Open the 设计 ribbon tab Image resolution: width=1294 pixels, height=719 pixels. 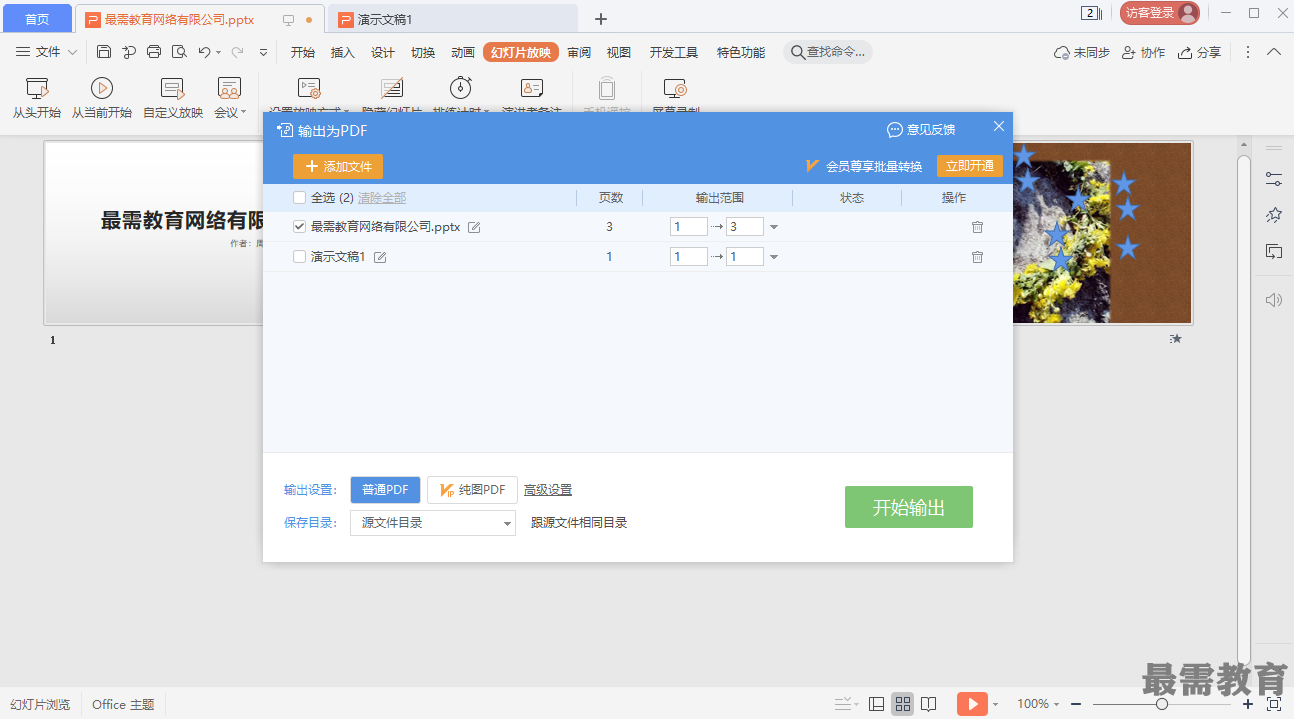click(383, 53)
